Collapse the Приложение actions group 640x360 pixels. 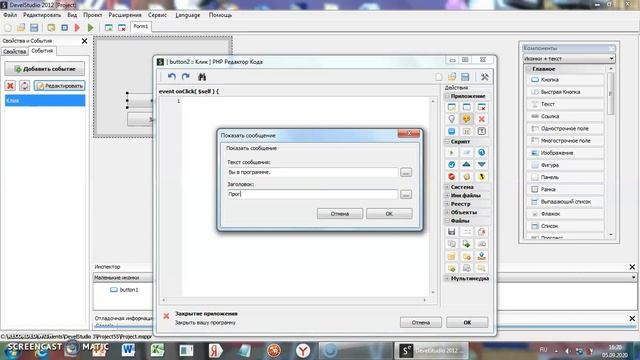(x=447, y=96)
